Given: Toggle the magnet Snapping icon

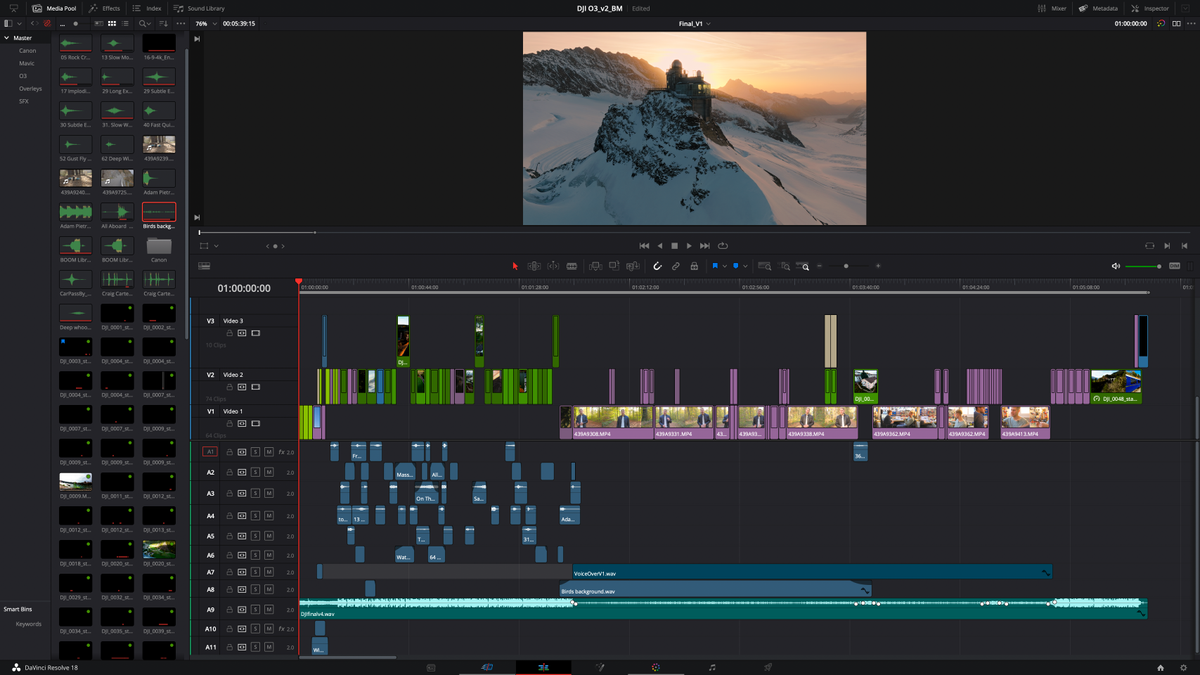Looking at the screenshot, I should [x=657, y=266].
